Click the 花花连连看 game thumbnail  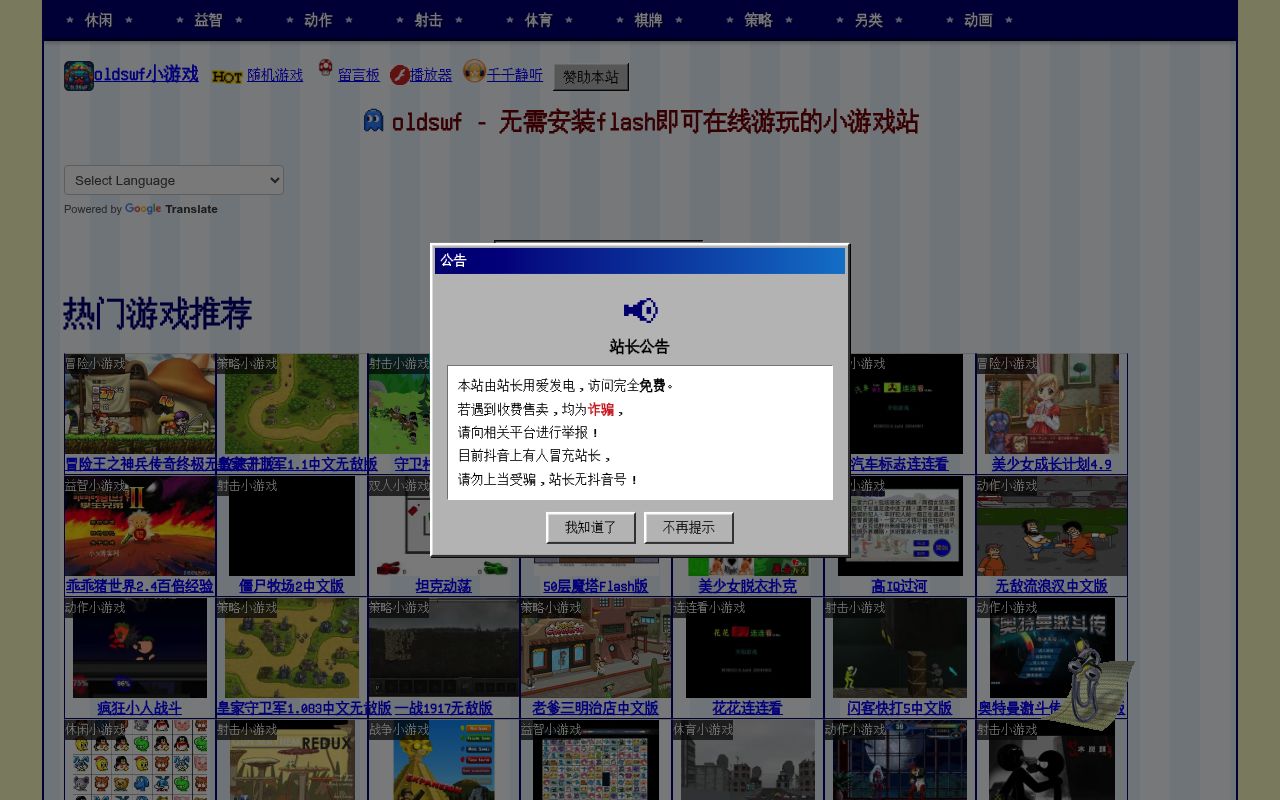(747, 648)
